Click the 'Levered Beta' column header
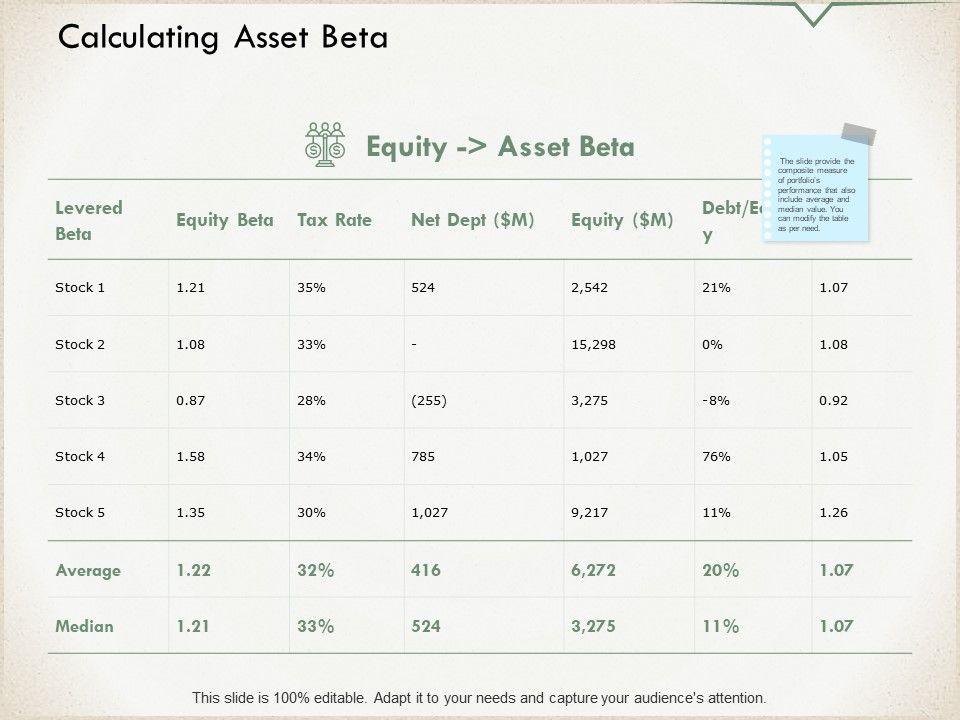This screenshot has width=960, height=720. pos(89,220)
